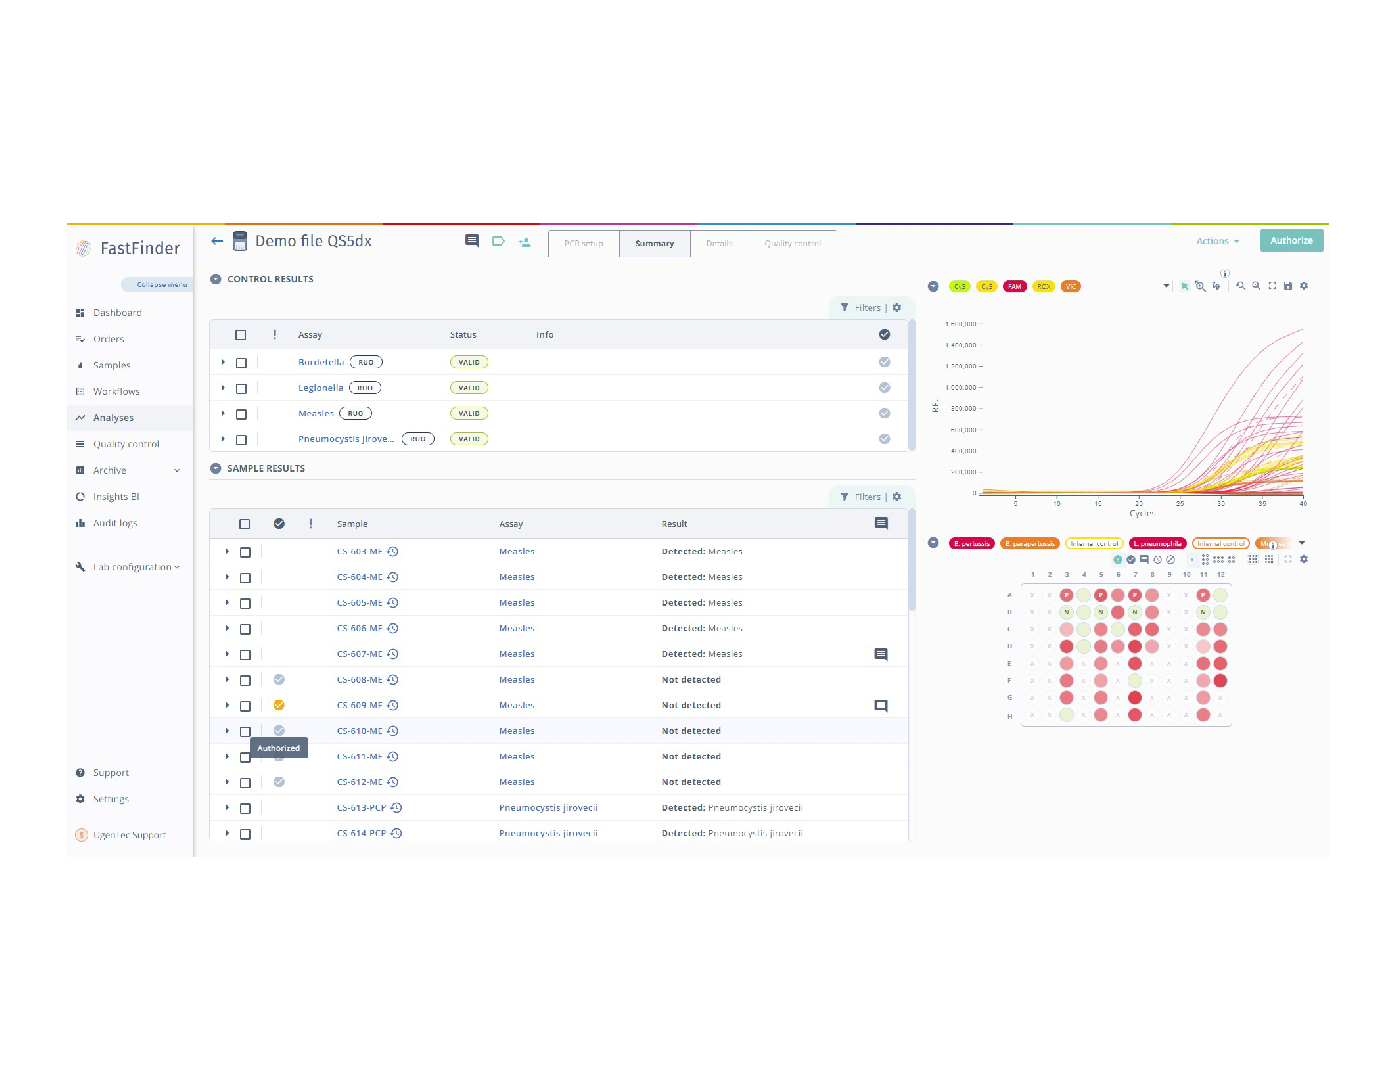Click the FastFinder logo
Screen dimensions: 1396x1080
129,248
